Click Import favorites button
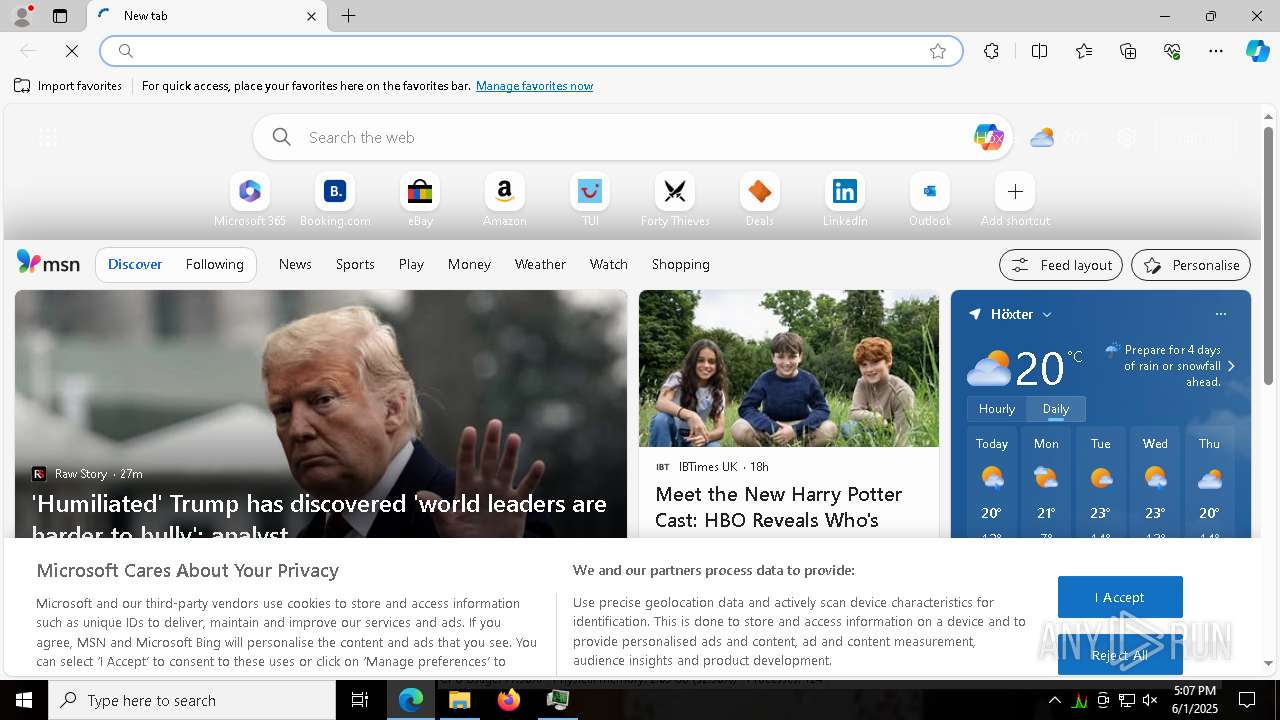Screen dimensions: 1280x720 pos(68,86)
